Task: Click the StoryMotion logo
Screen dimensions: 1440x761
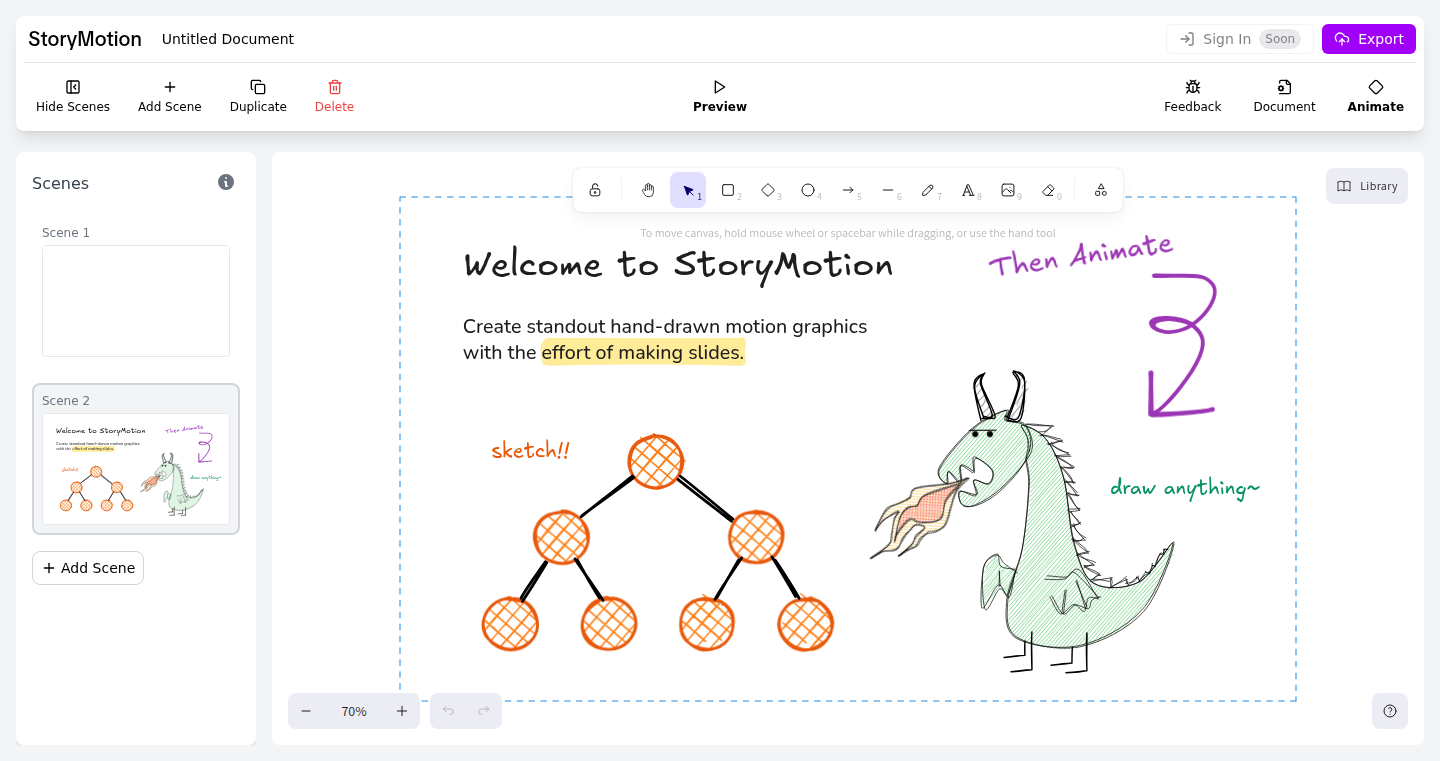Action: (x=85, y=39)
